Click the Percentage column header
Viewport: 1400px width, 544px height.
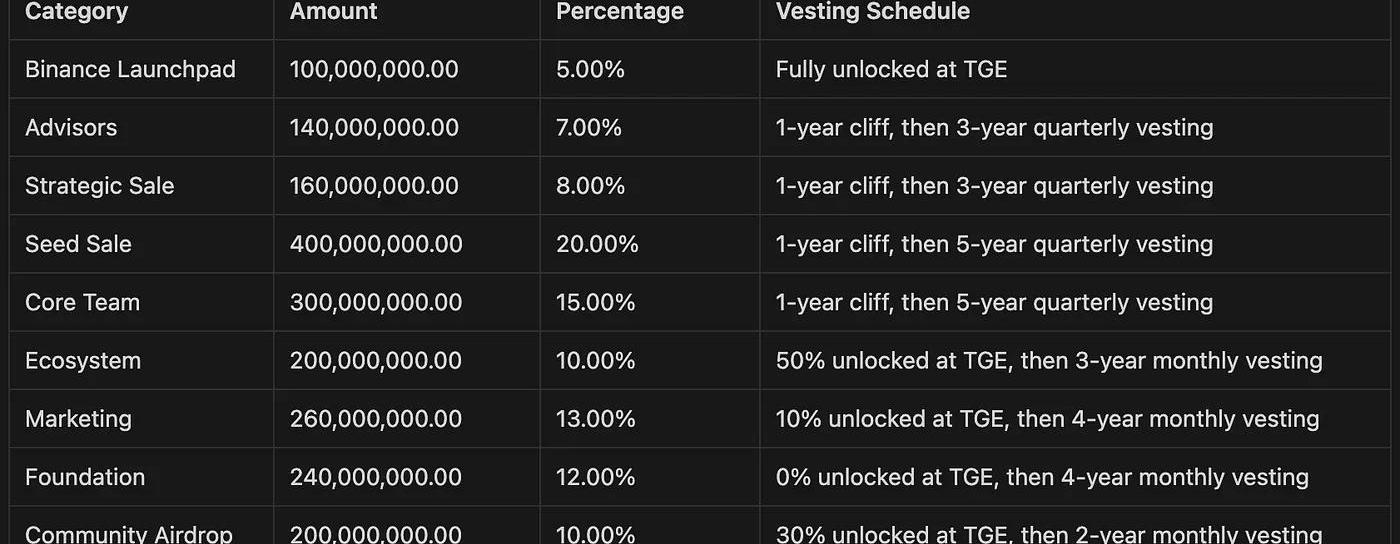pos(620,12)
